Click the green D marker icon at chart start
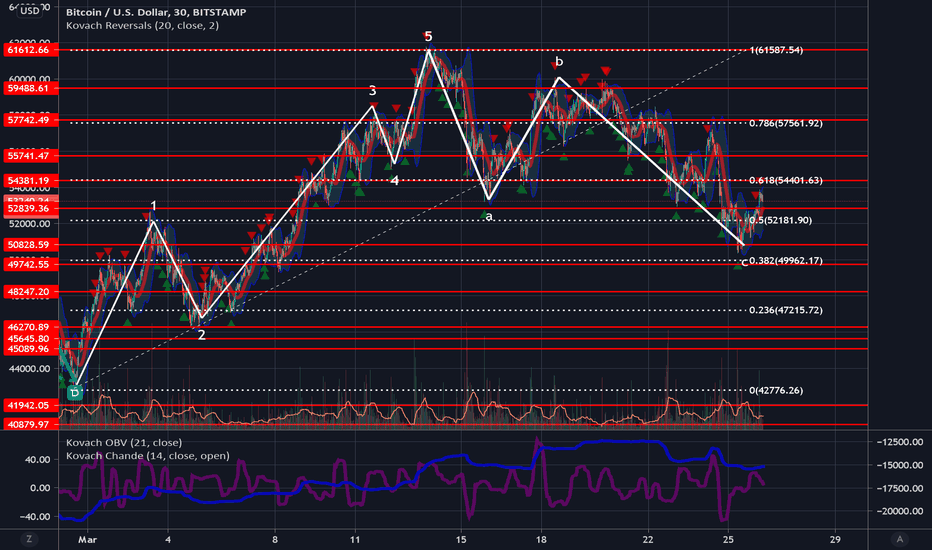Image resolution: width=932 pixels, height=550 pixels. click(x=74, y=392)
